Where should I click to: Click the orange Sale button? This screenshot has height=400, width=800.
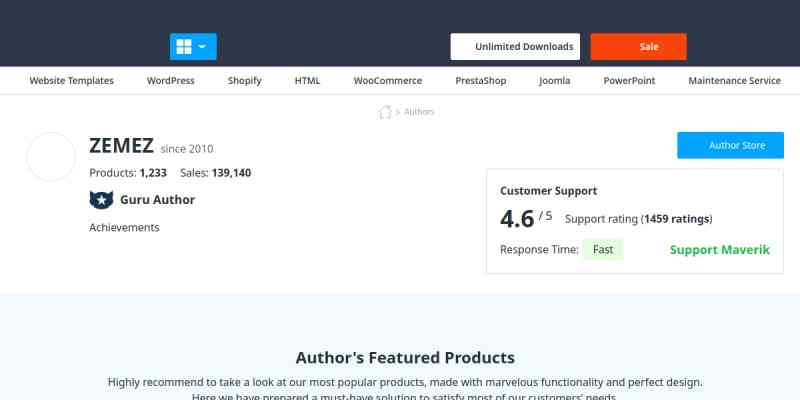coord(638,47)
